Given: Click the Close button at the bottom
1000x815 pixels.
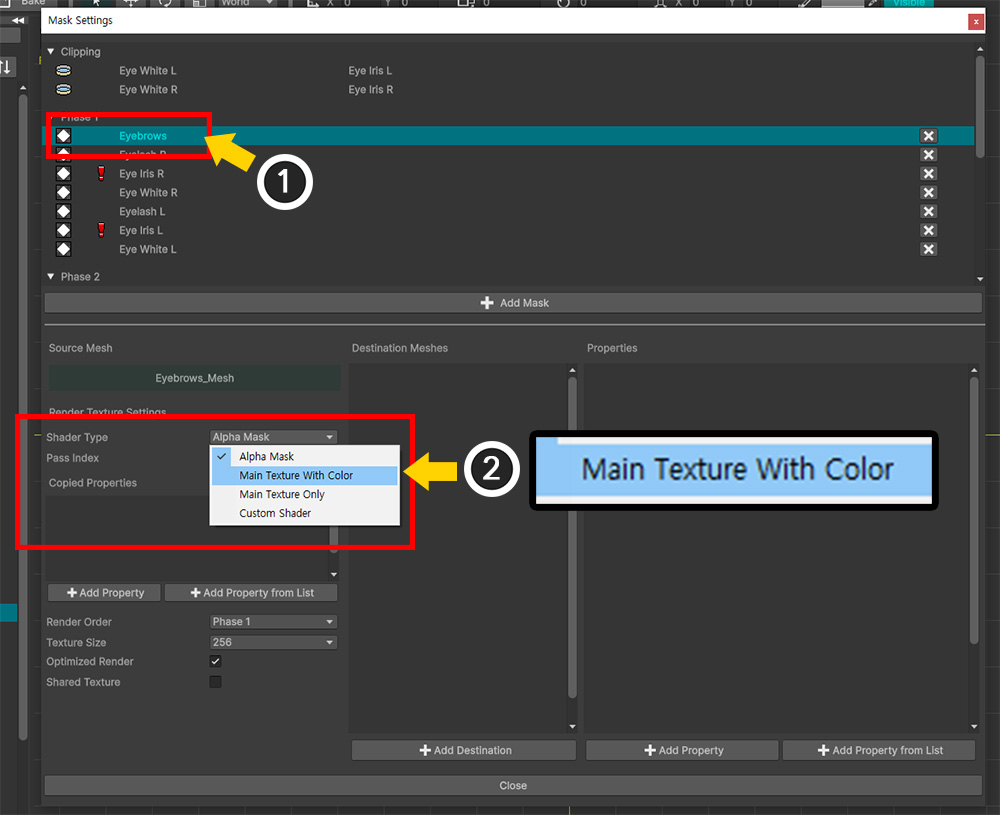Looking at the screenshot, I should pos(513,786).
